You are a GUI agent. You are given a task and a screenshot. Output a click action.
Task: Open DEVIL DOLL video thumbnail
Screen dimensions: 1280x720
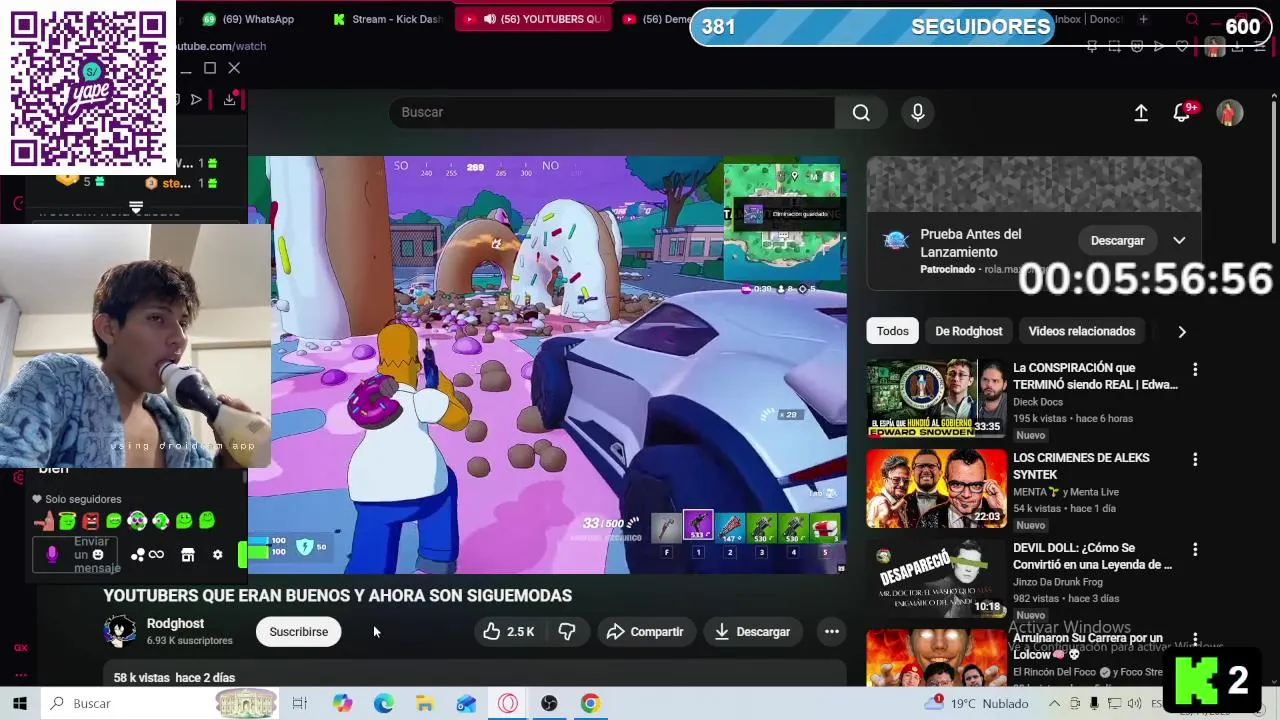click(x=936, y=579)
